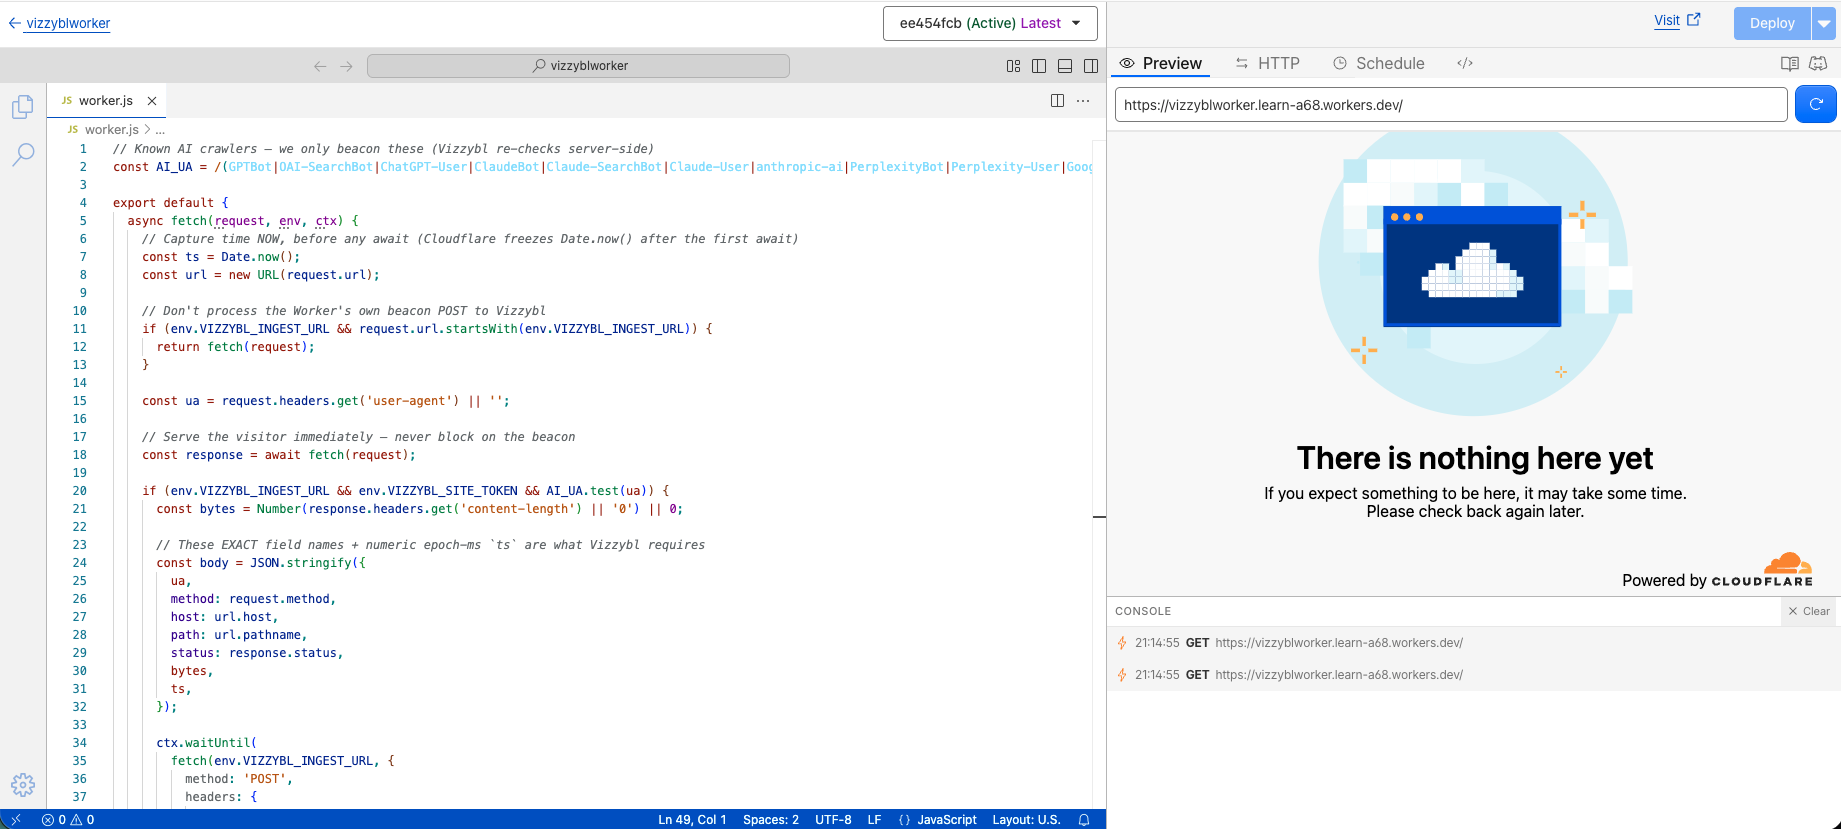This screenshot has height=829, width=1841.
Task: Click the 'export default {' code line
Action: (170, 203)
